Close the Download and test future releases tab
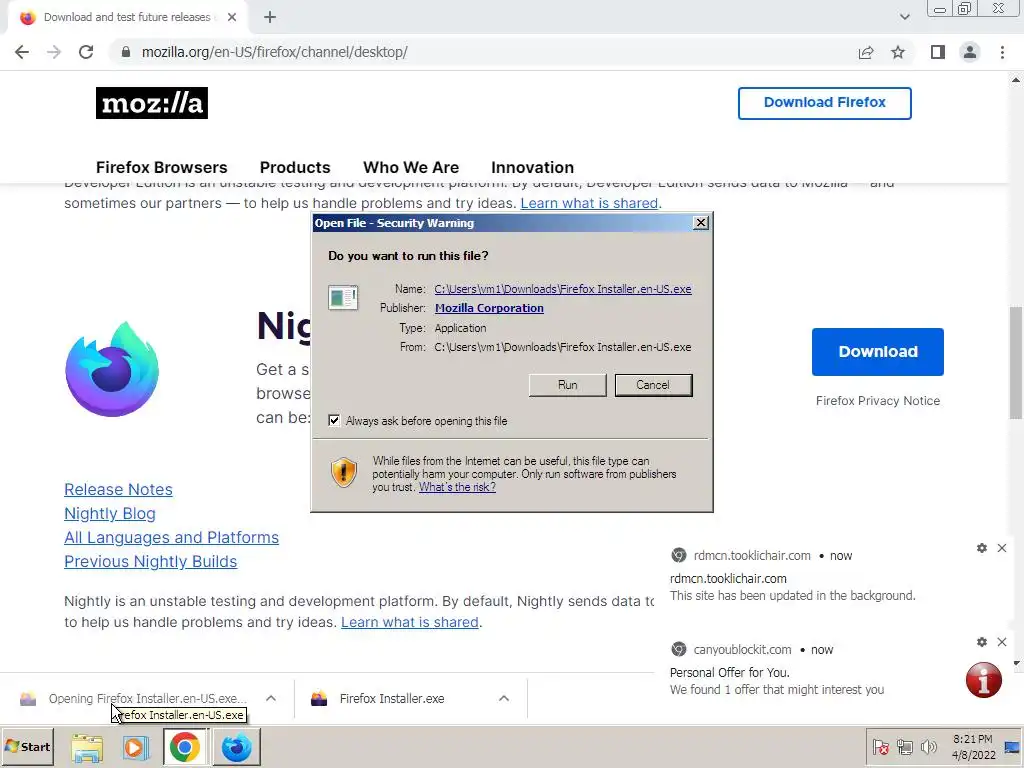The width and height of the screenshot is (1024, 768). point(232,18)
